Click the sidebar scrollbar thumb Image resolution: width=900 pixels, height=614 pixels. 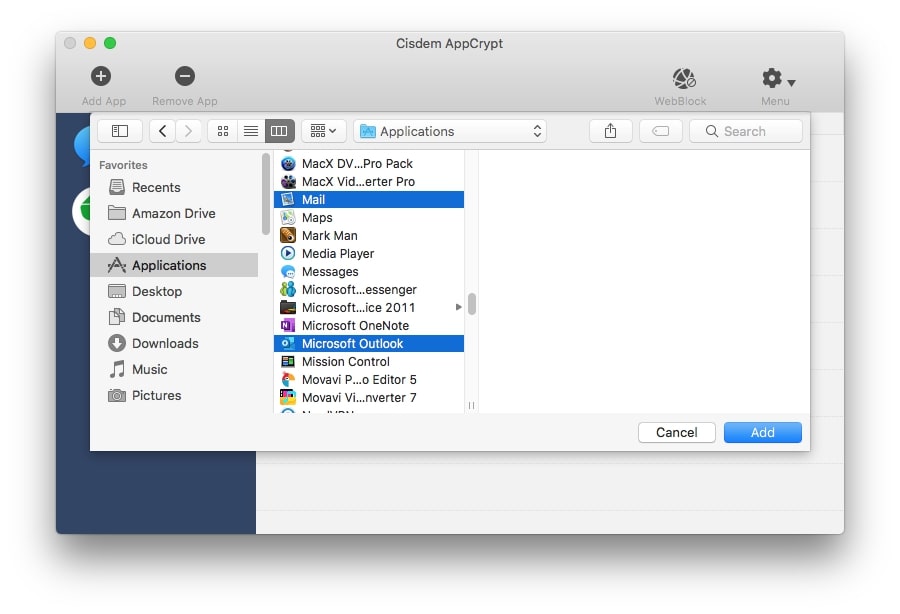click(266, 193)
